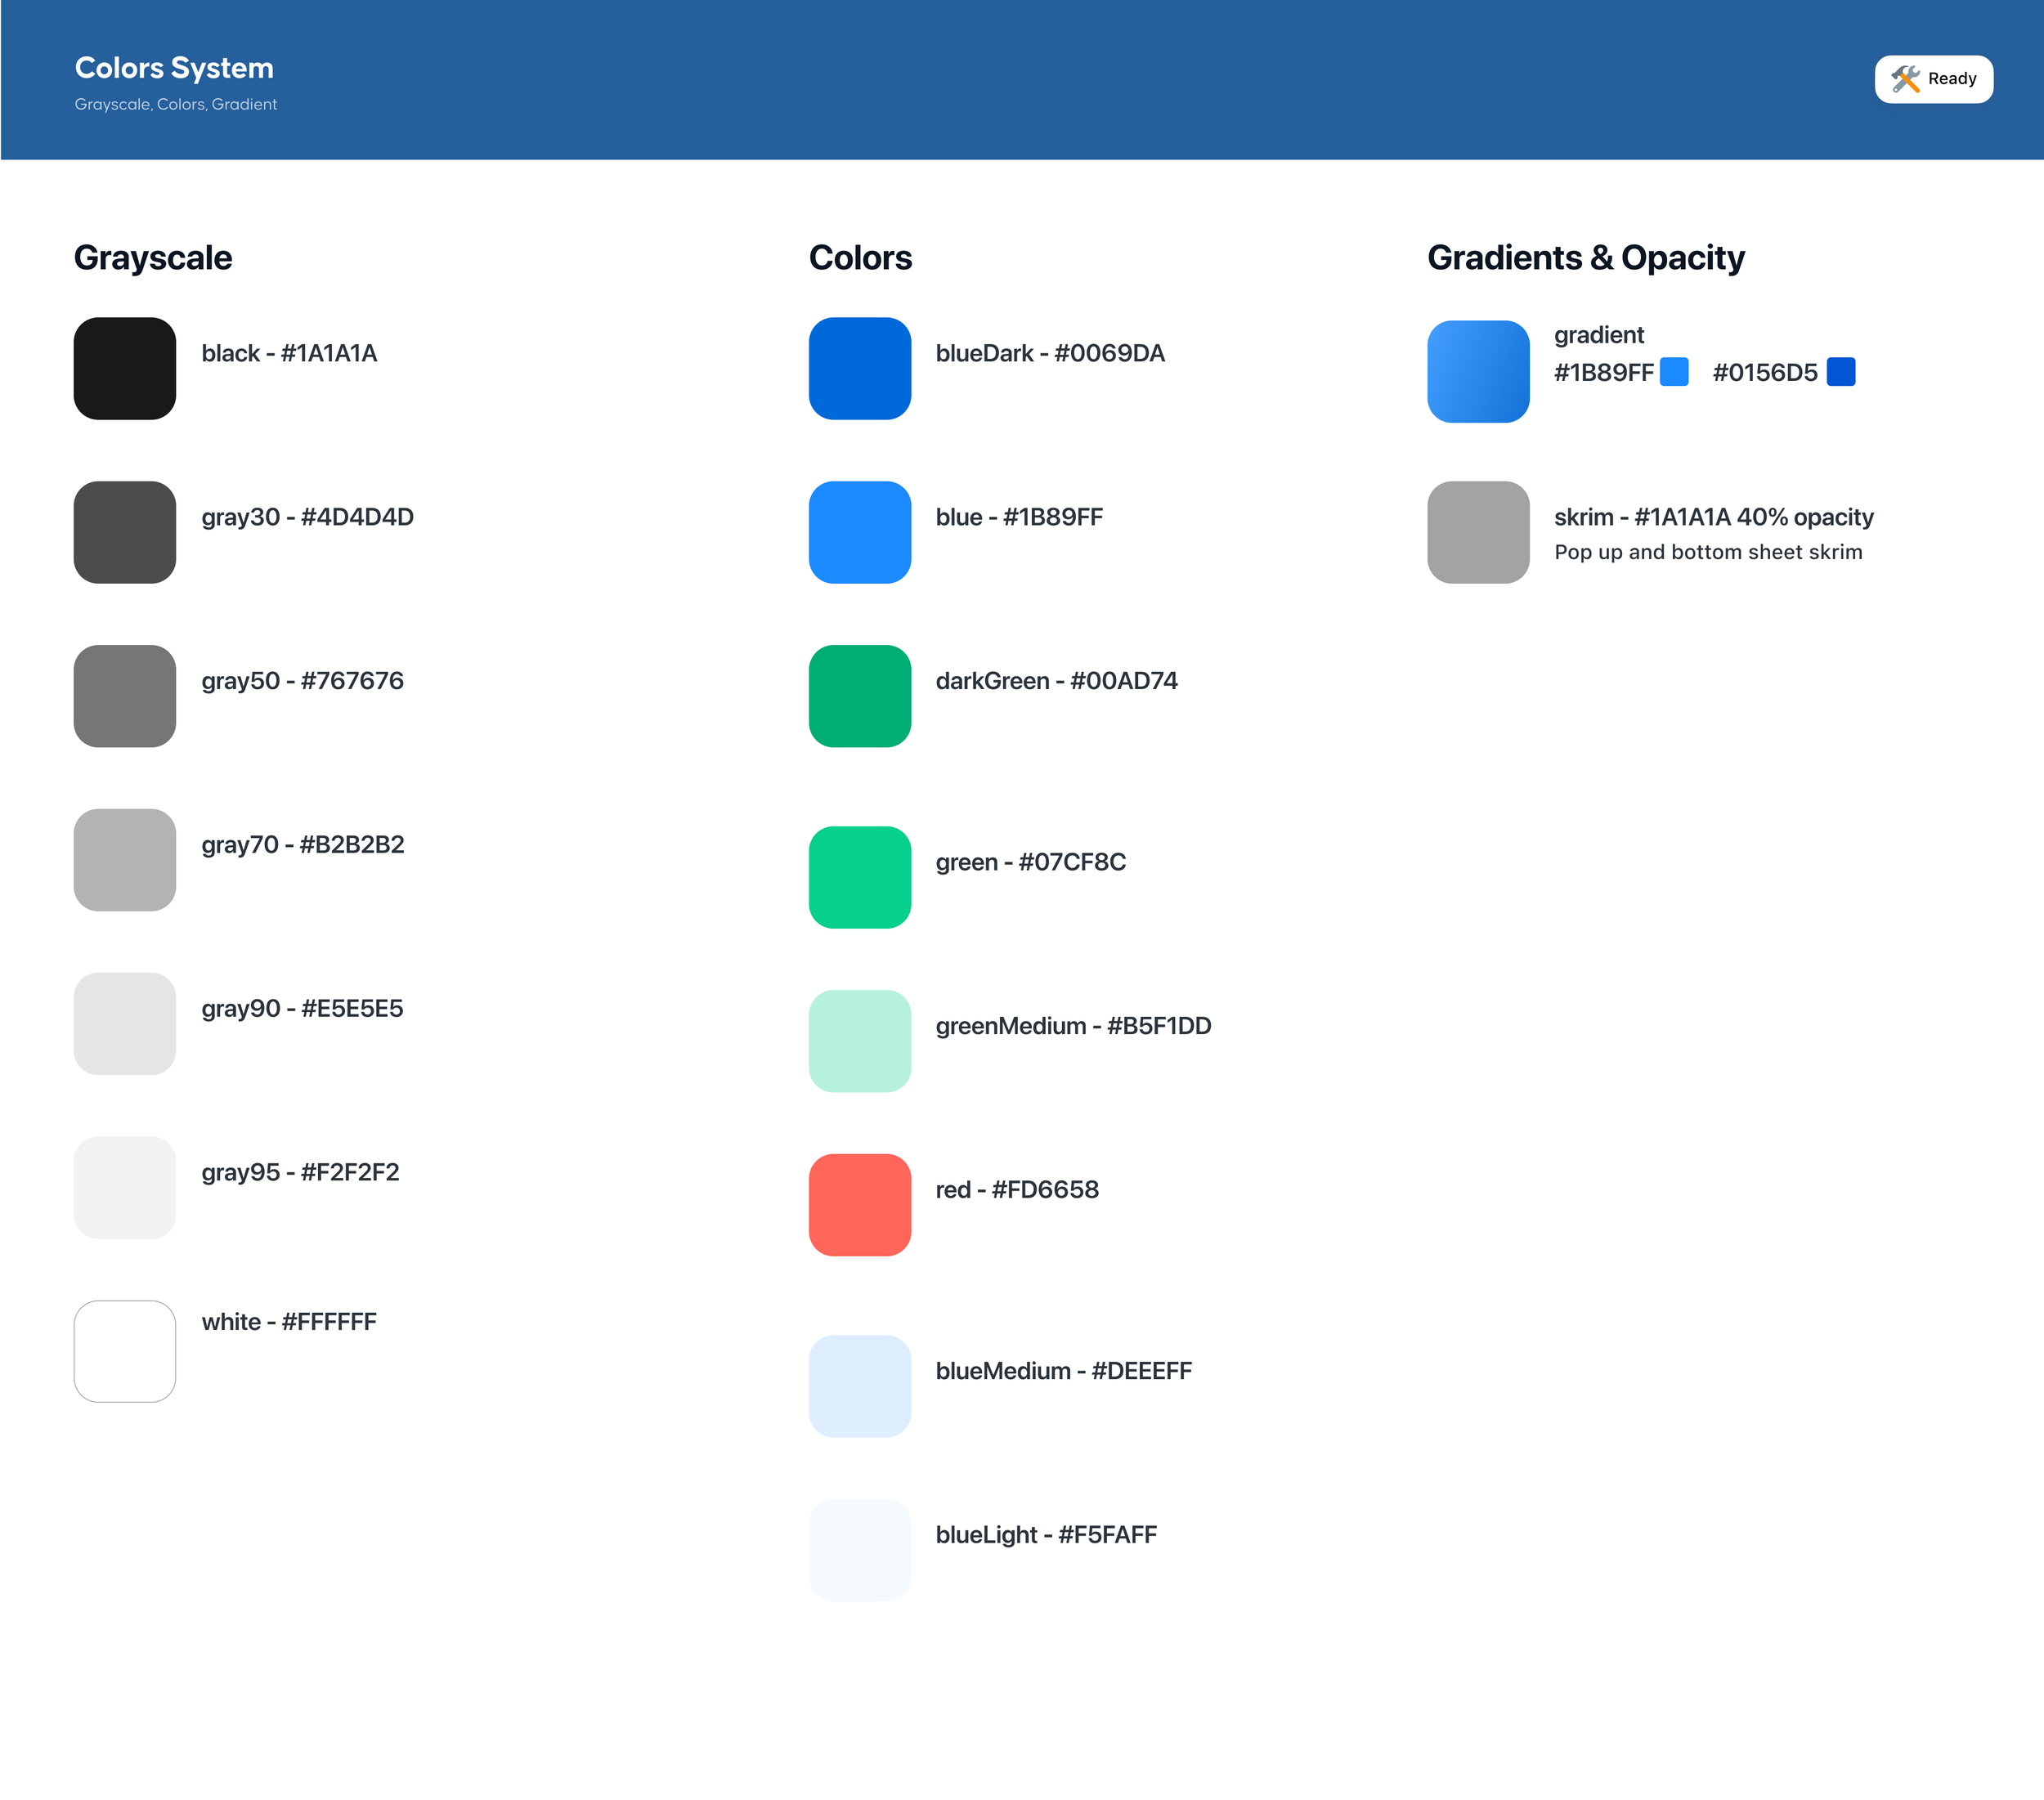Click the blueDark #0069DA swatch
The width and height of the screenshot is (2044, 1800).
pyautogui.click(x=860, y=368)
